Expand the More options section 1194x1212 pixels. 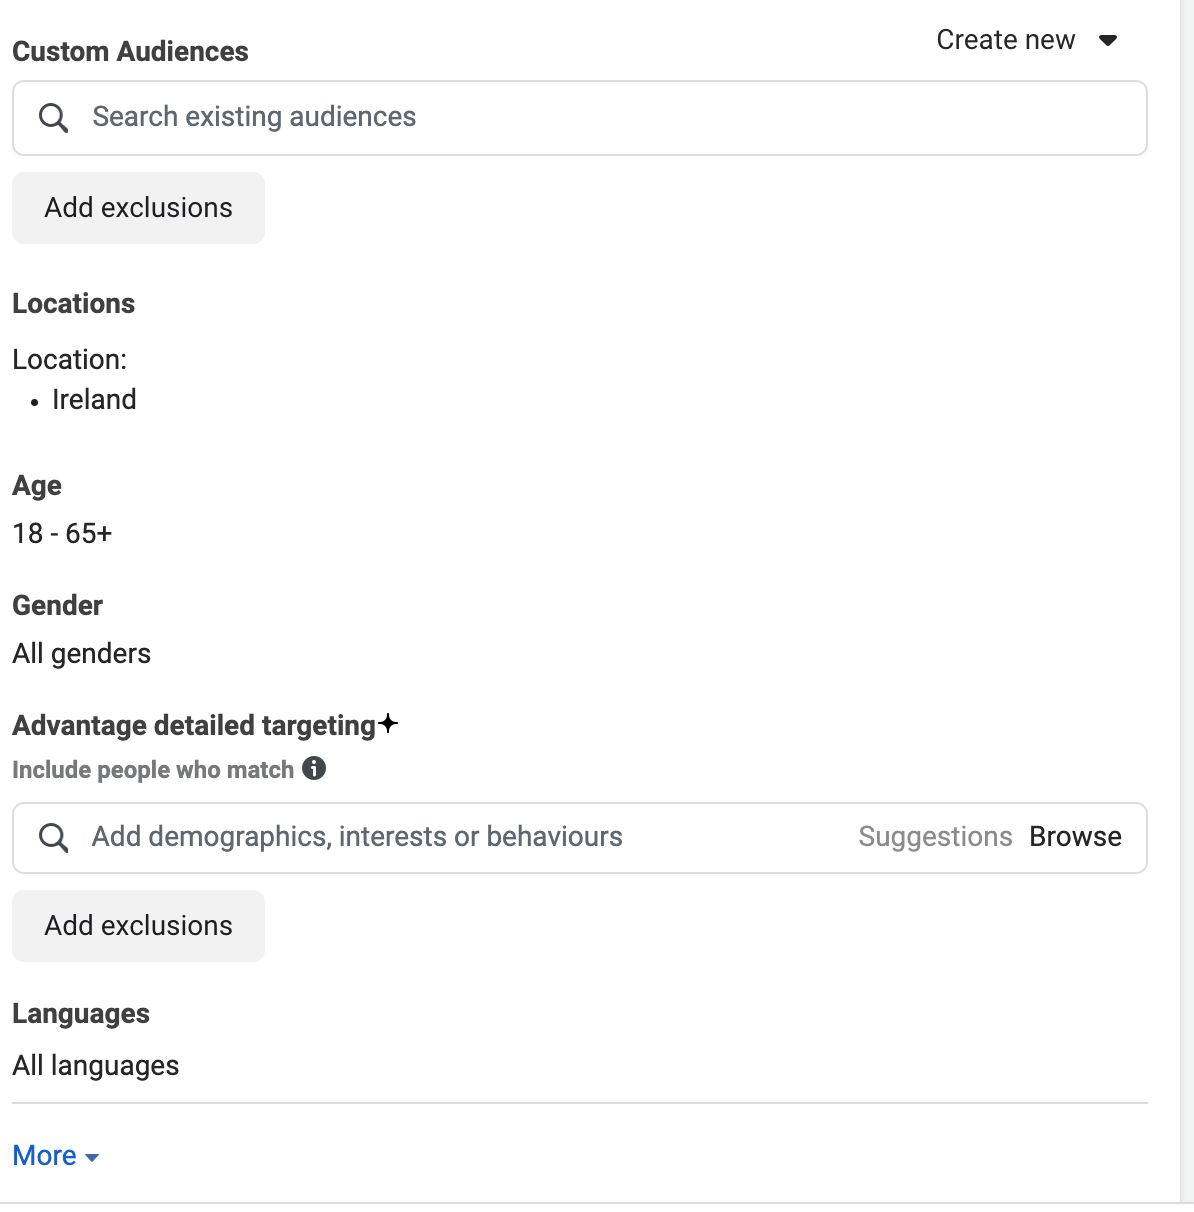coord(45,1156)
